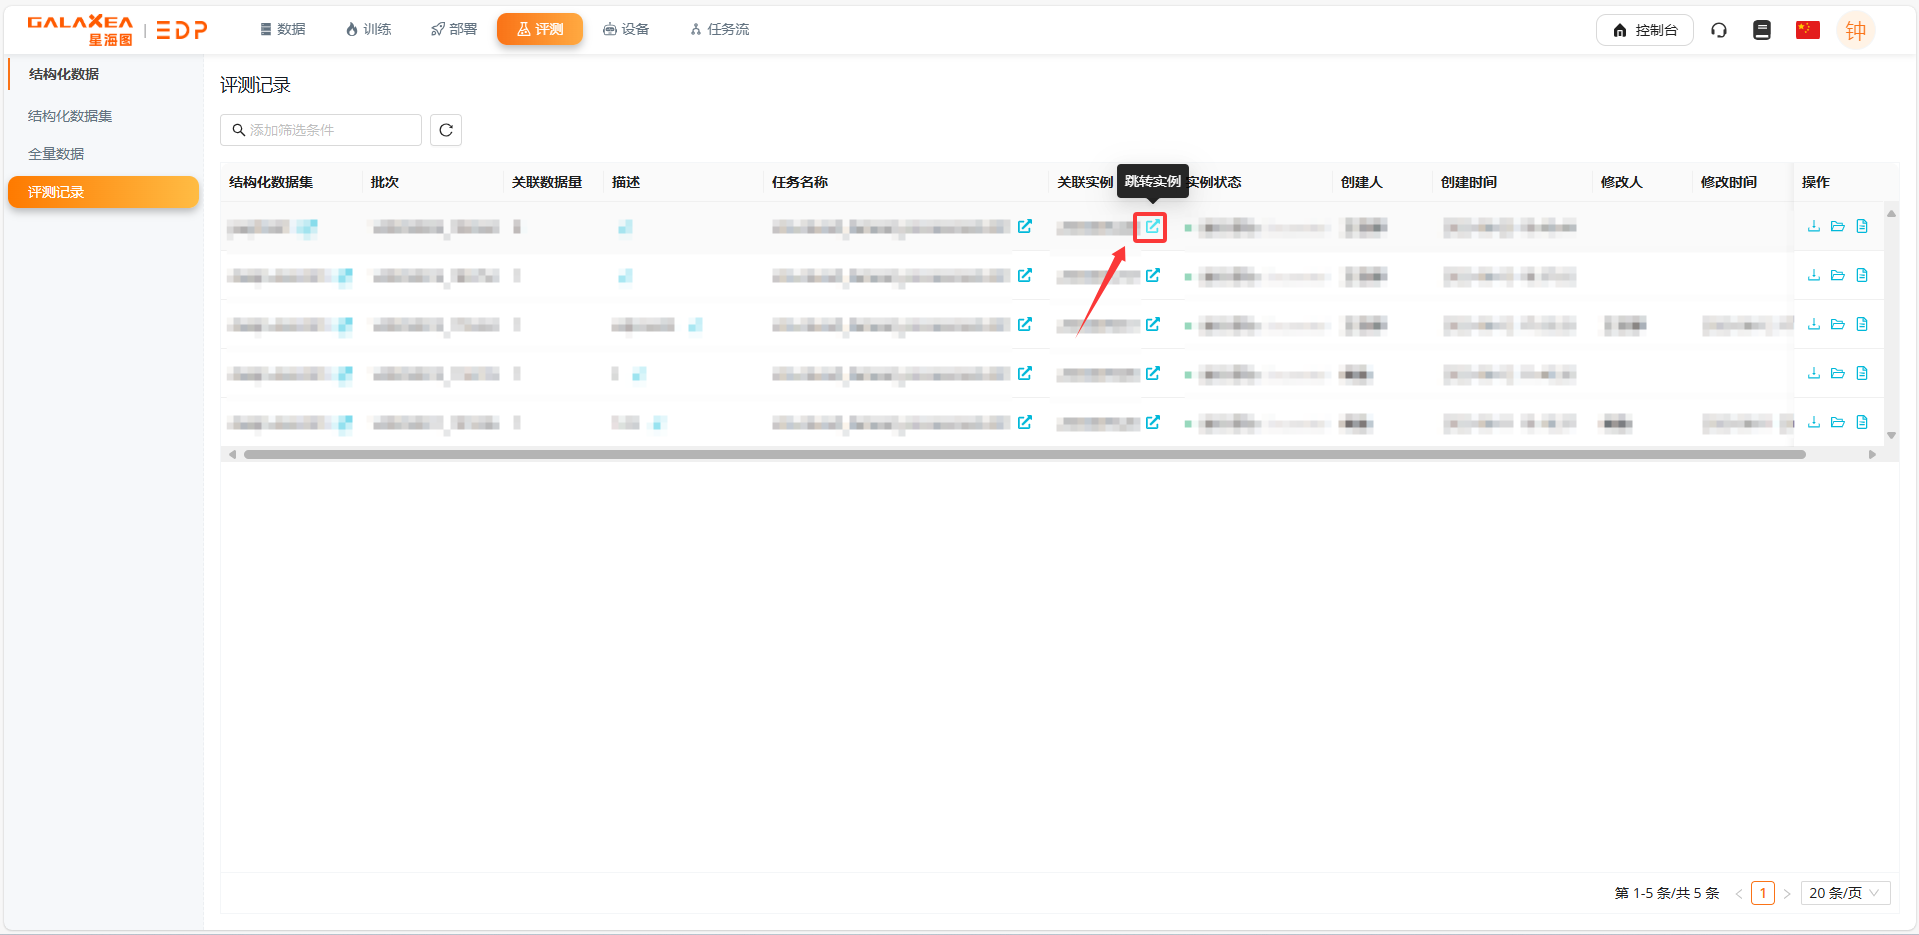Click the refresh button beside the filter box
Screen dimensions: 1919x935
(x=446, y=130)
